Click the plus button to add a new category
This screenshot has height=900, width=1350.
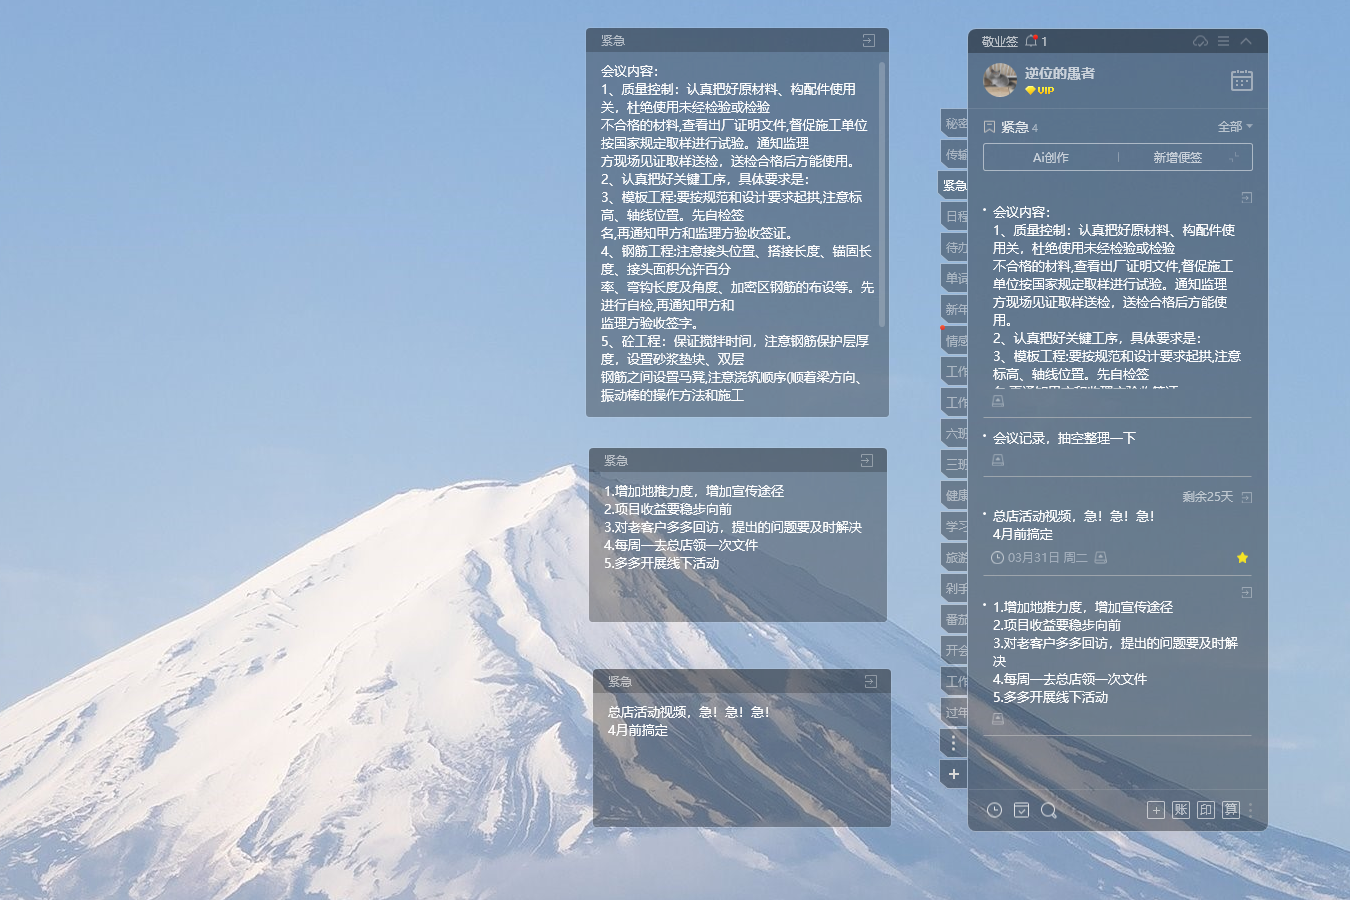point(953,773)
